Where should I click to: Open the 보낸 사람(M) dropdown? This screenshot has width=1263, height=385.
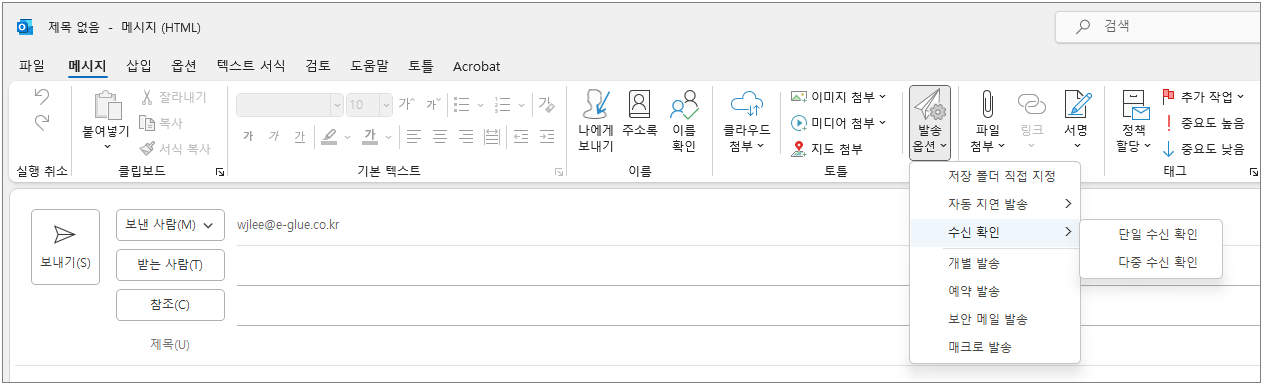[170, 225]
